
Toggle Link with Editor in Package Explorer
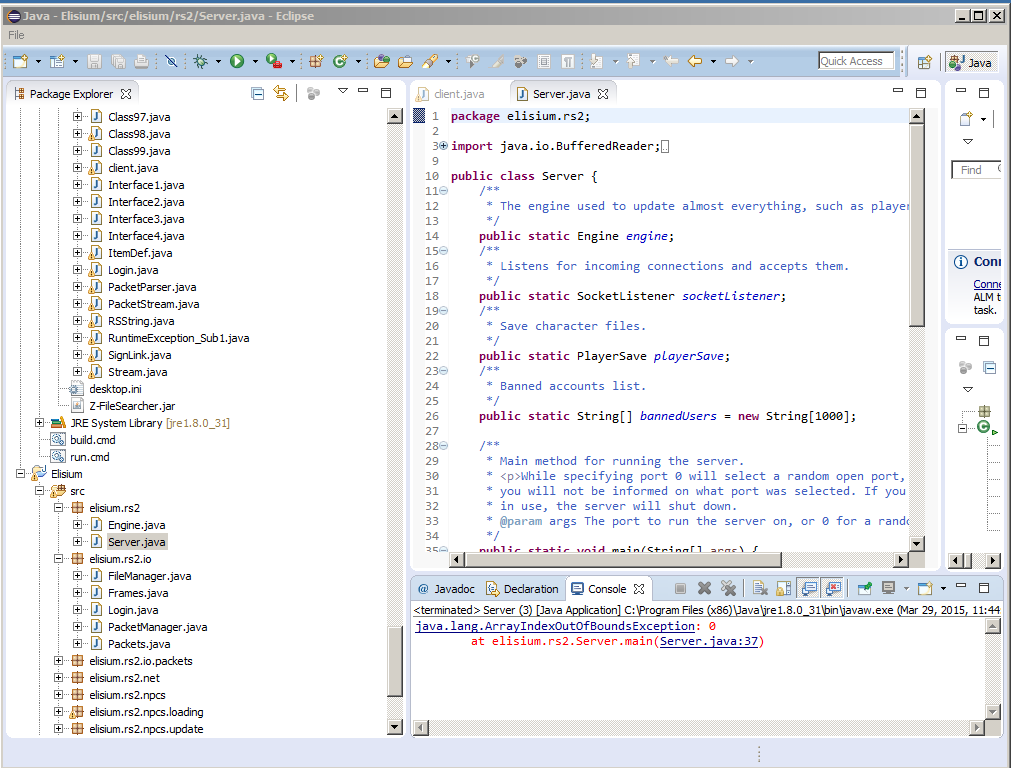[x=281, y=93]
